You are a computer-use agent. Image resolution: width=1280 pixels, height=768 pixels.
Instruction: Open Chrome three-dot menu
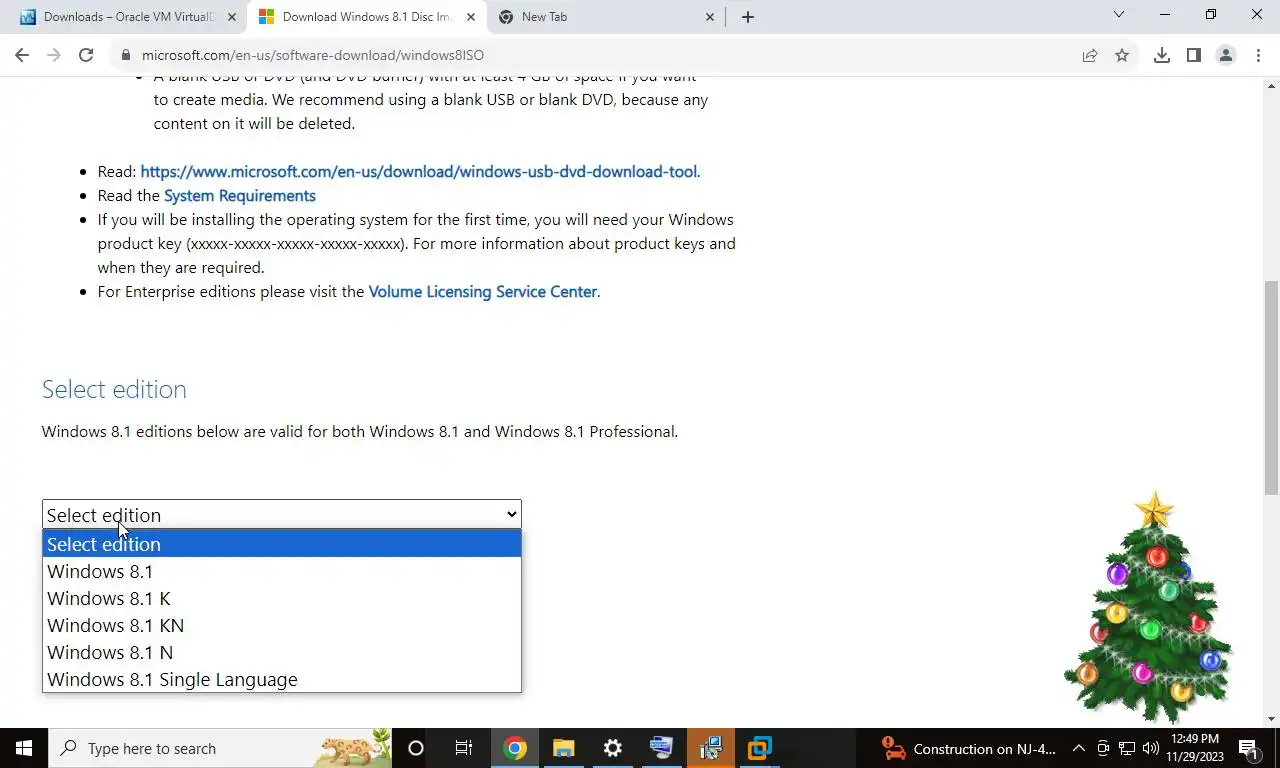pyautogui.click(x=1258, y=55)
